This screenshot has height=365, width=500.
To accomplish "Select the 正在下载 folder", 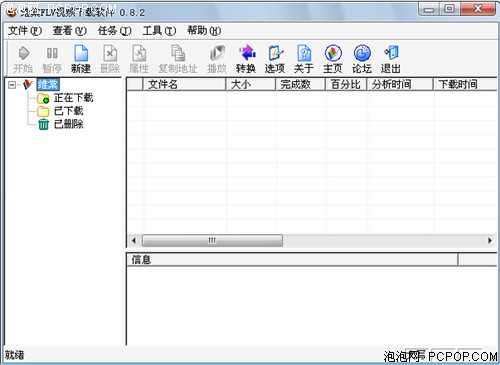I will pos(73,98).
